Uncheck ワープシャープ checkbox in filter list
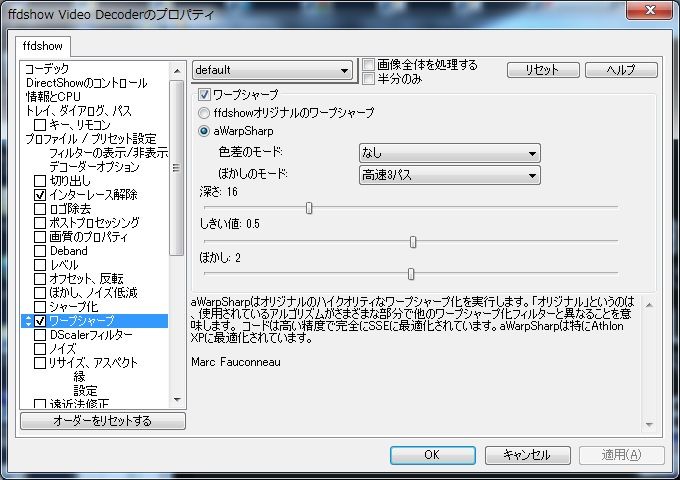Viewport: 680px width, 480px height. tap(40, 321)
